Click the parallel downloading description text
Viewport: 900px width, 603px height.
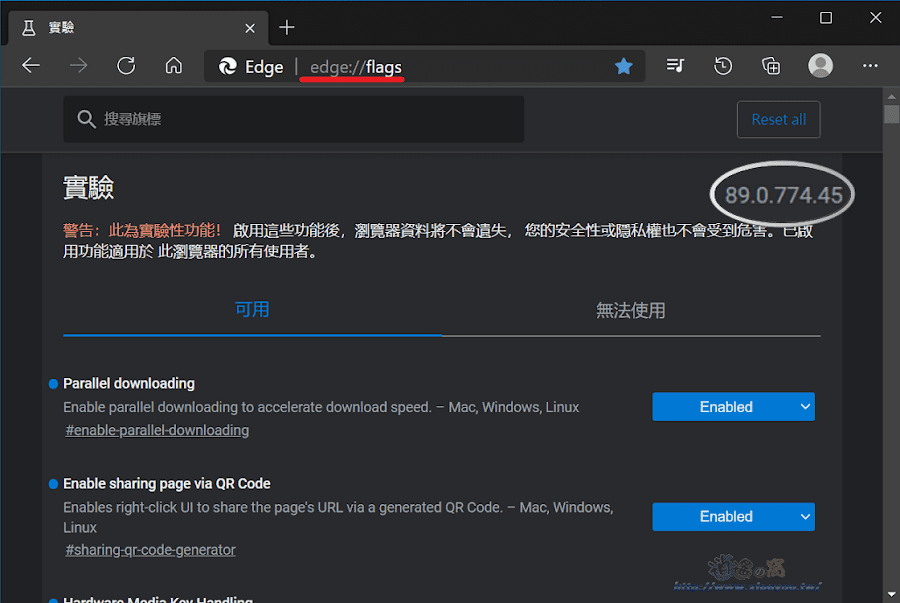click(321, 407)
